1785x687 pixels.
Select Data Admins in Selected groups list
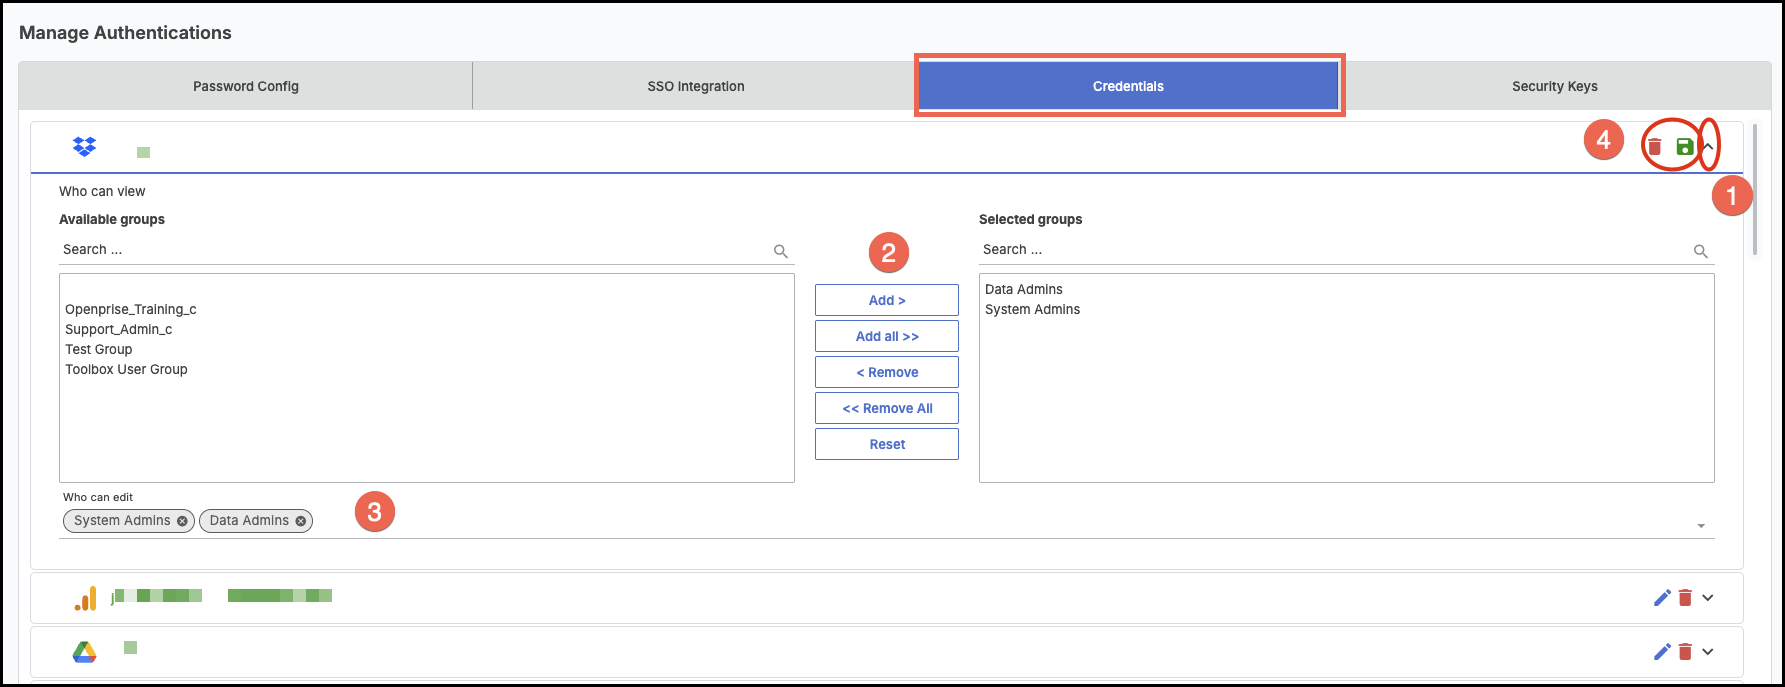pos(1024,289)
